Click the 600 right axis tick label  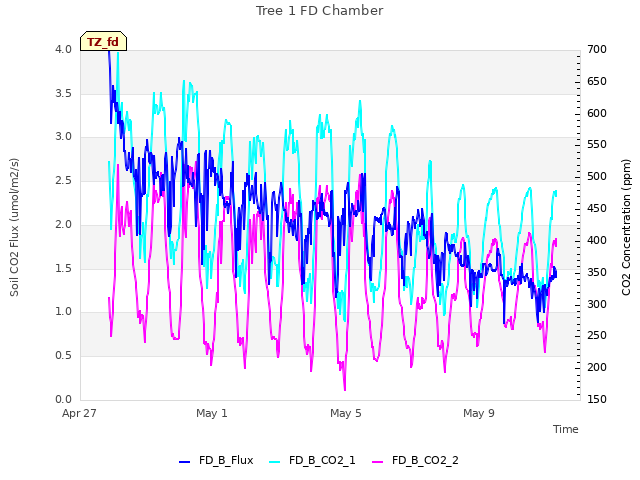coord(597,113)
